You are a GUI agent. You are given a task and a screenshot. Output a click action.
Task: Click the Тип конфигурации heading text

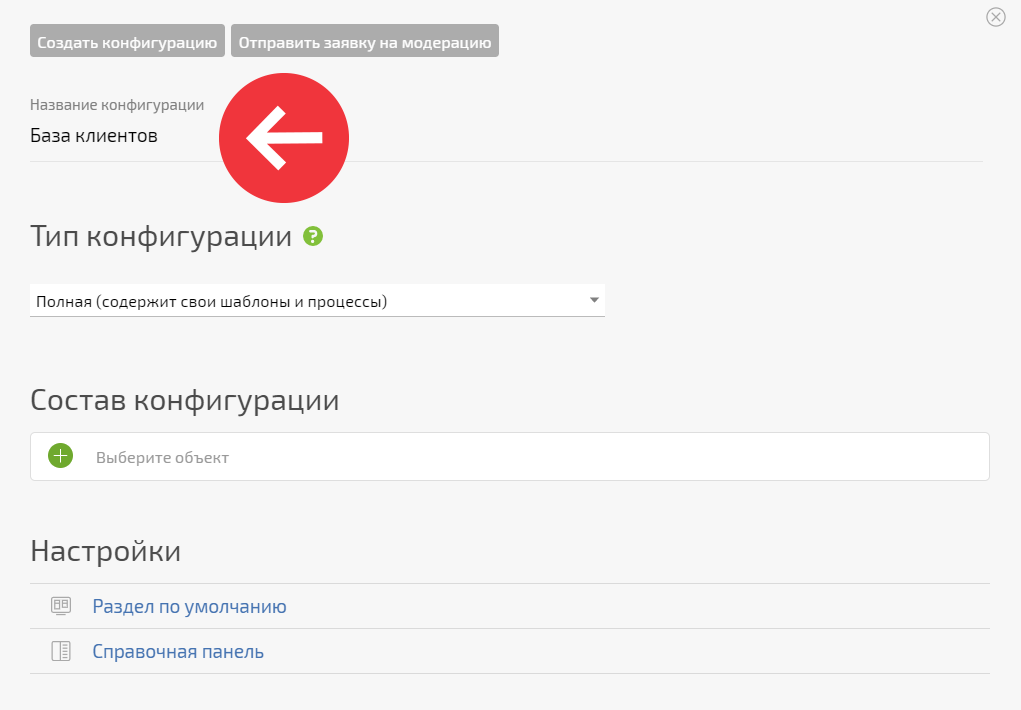[161, 236]
